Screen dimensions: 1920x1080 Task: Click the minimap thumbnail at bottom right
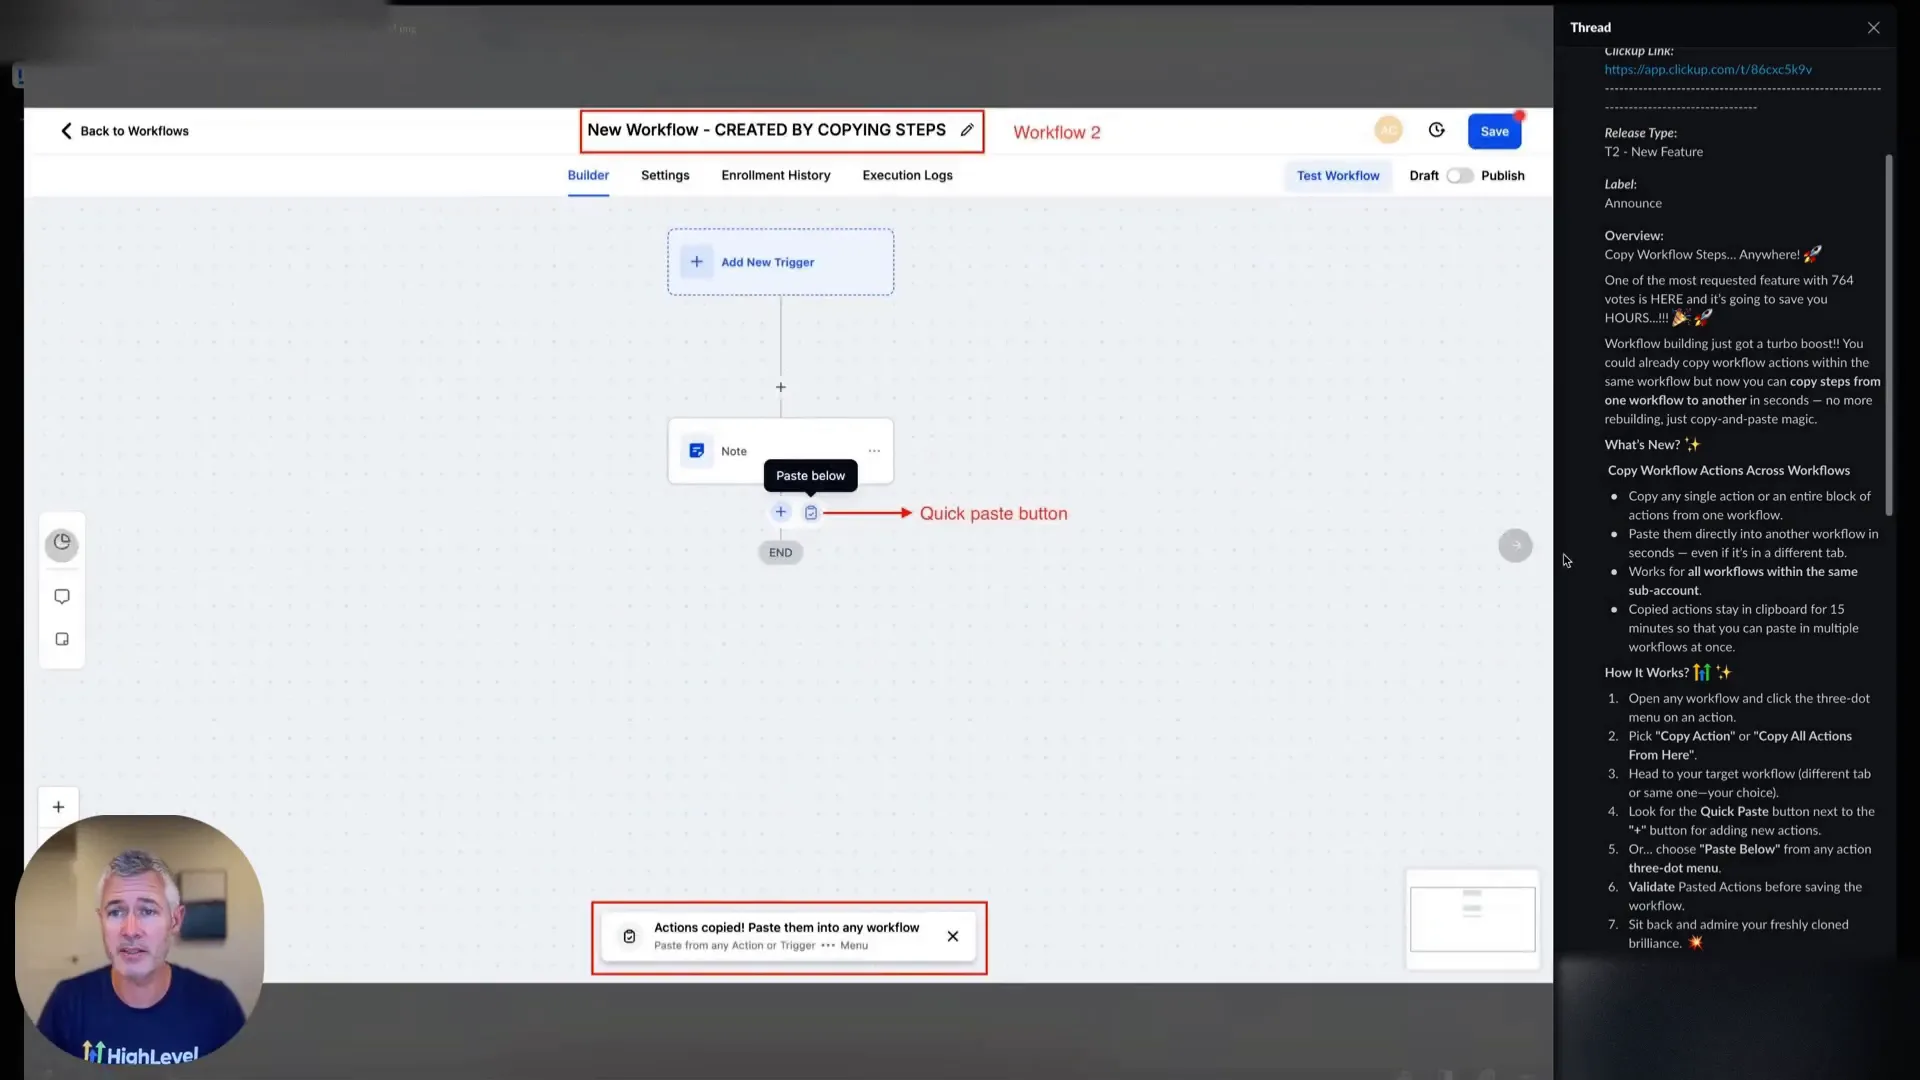coord(1472,918)
